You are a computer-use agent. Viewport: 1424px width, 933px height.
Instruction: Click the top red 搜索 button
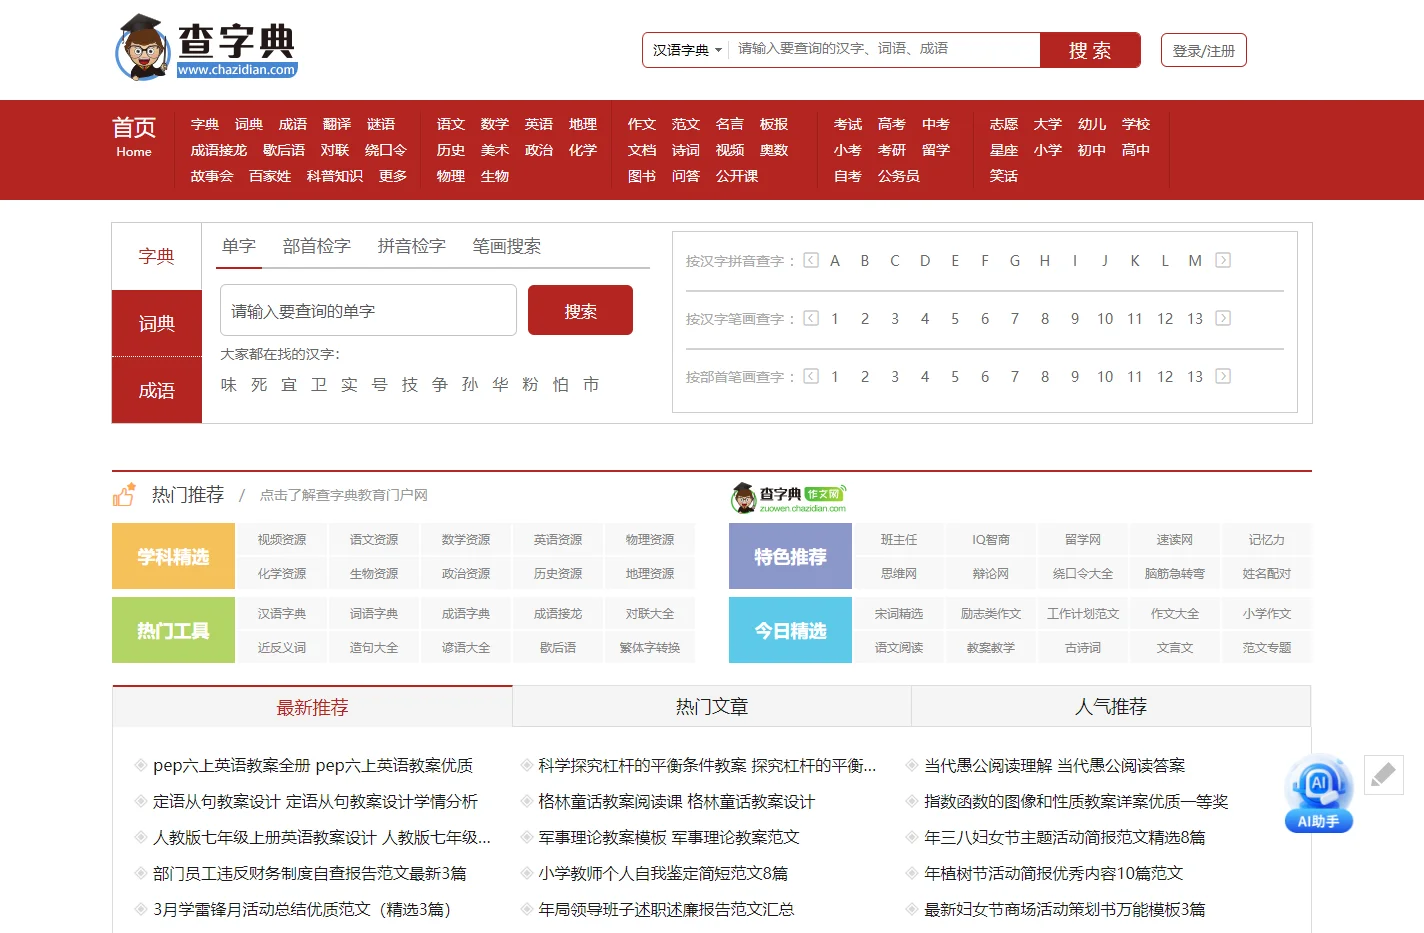coord(1090,50)
